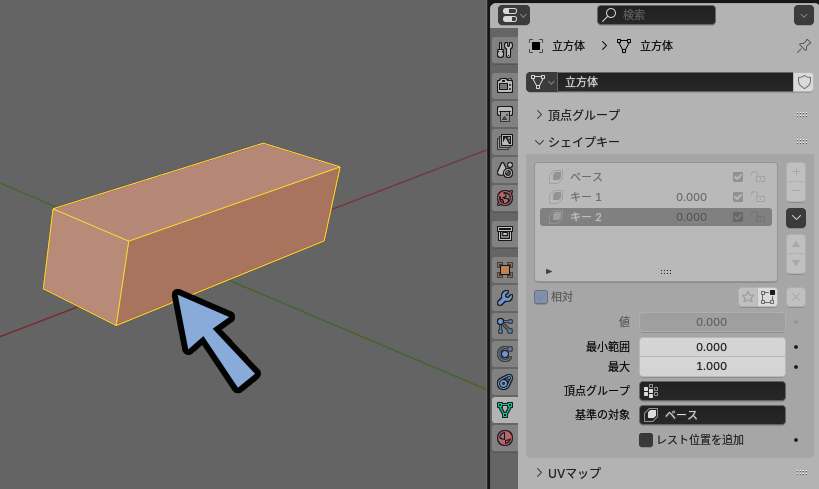The image size is (819, 489).
Task: Click animate dot beside 最小範囲
Action: click(796, 347)
